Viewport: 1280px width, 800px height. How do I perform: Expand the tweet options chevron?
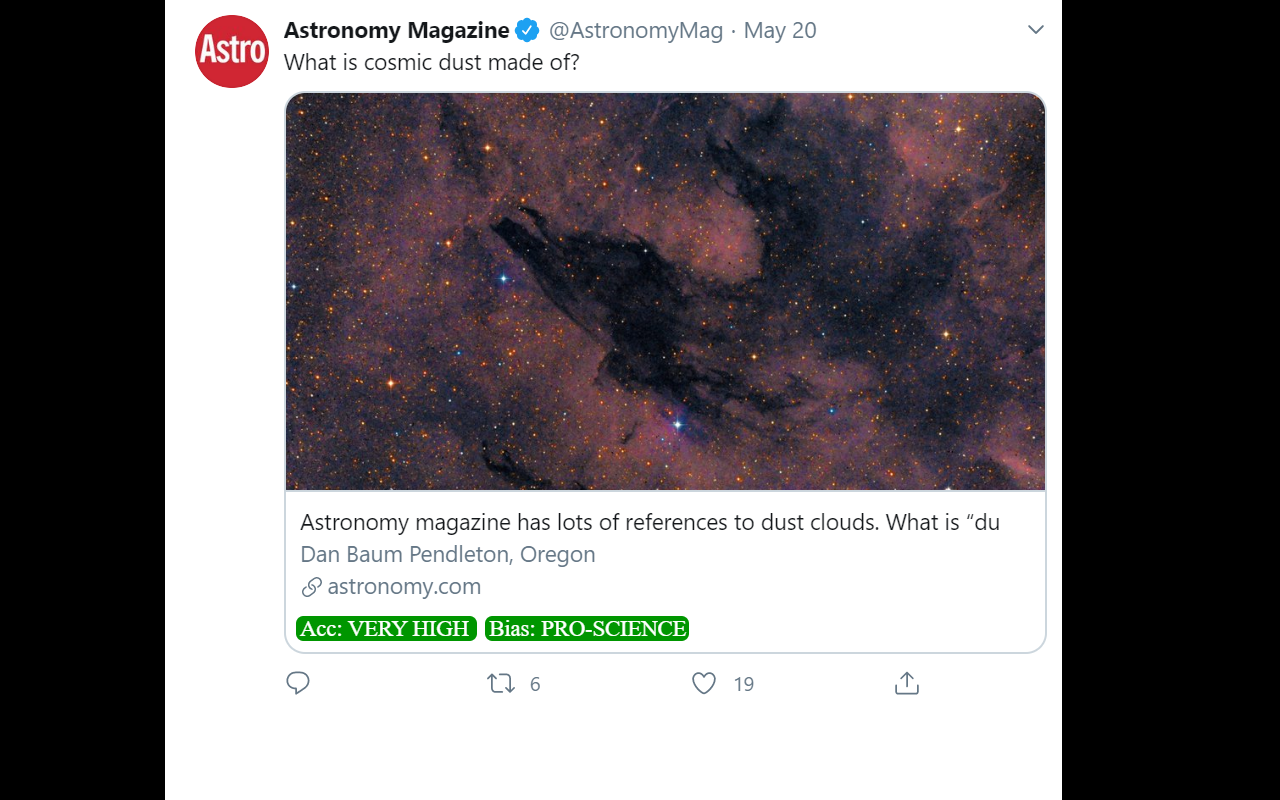point(1036,30)
